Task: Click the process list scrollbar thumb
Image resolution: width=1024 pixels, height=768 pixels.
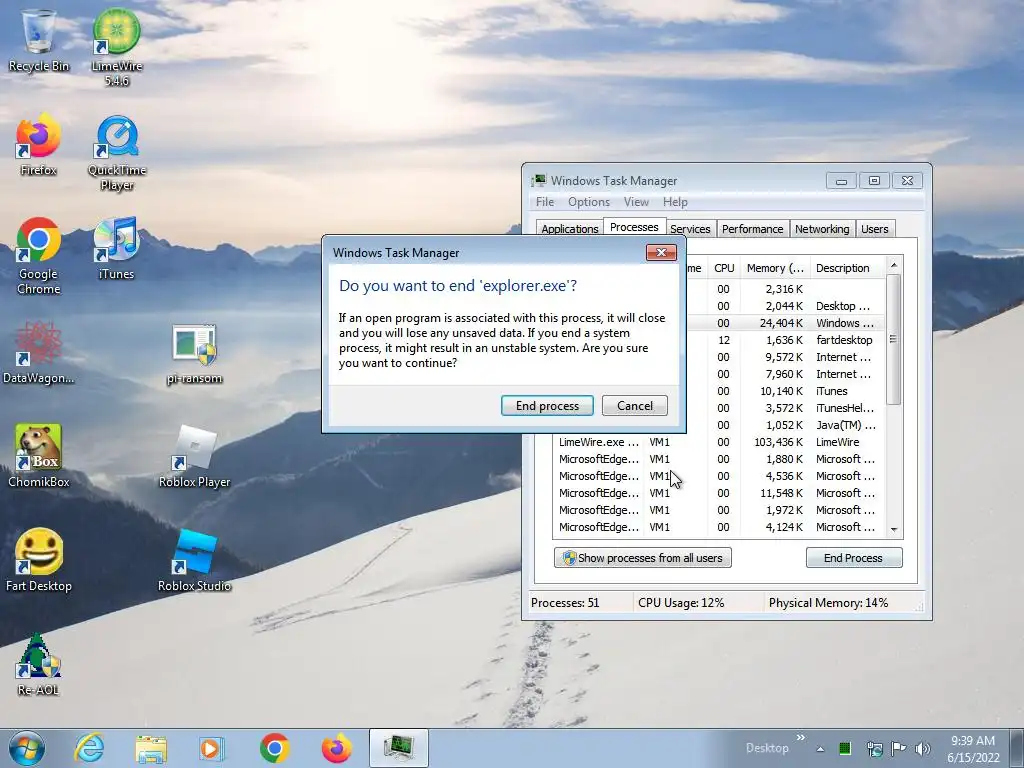Action: pyautogui.click(x=894, y=339)
